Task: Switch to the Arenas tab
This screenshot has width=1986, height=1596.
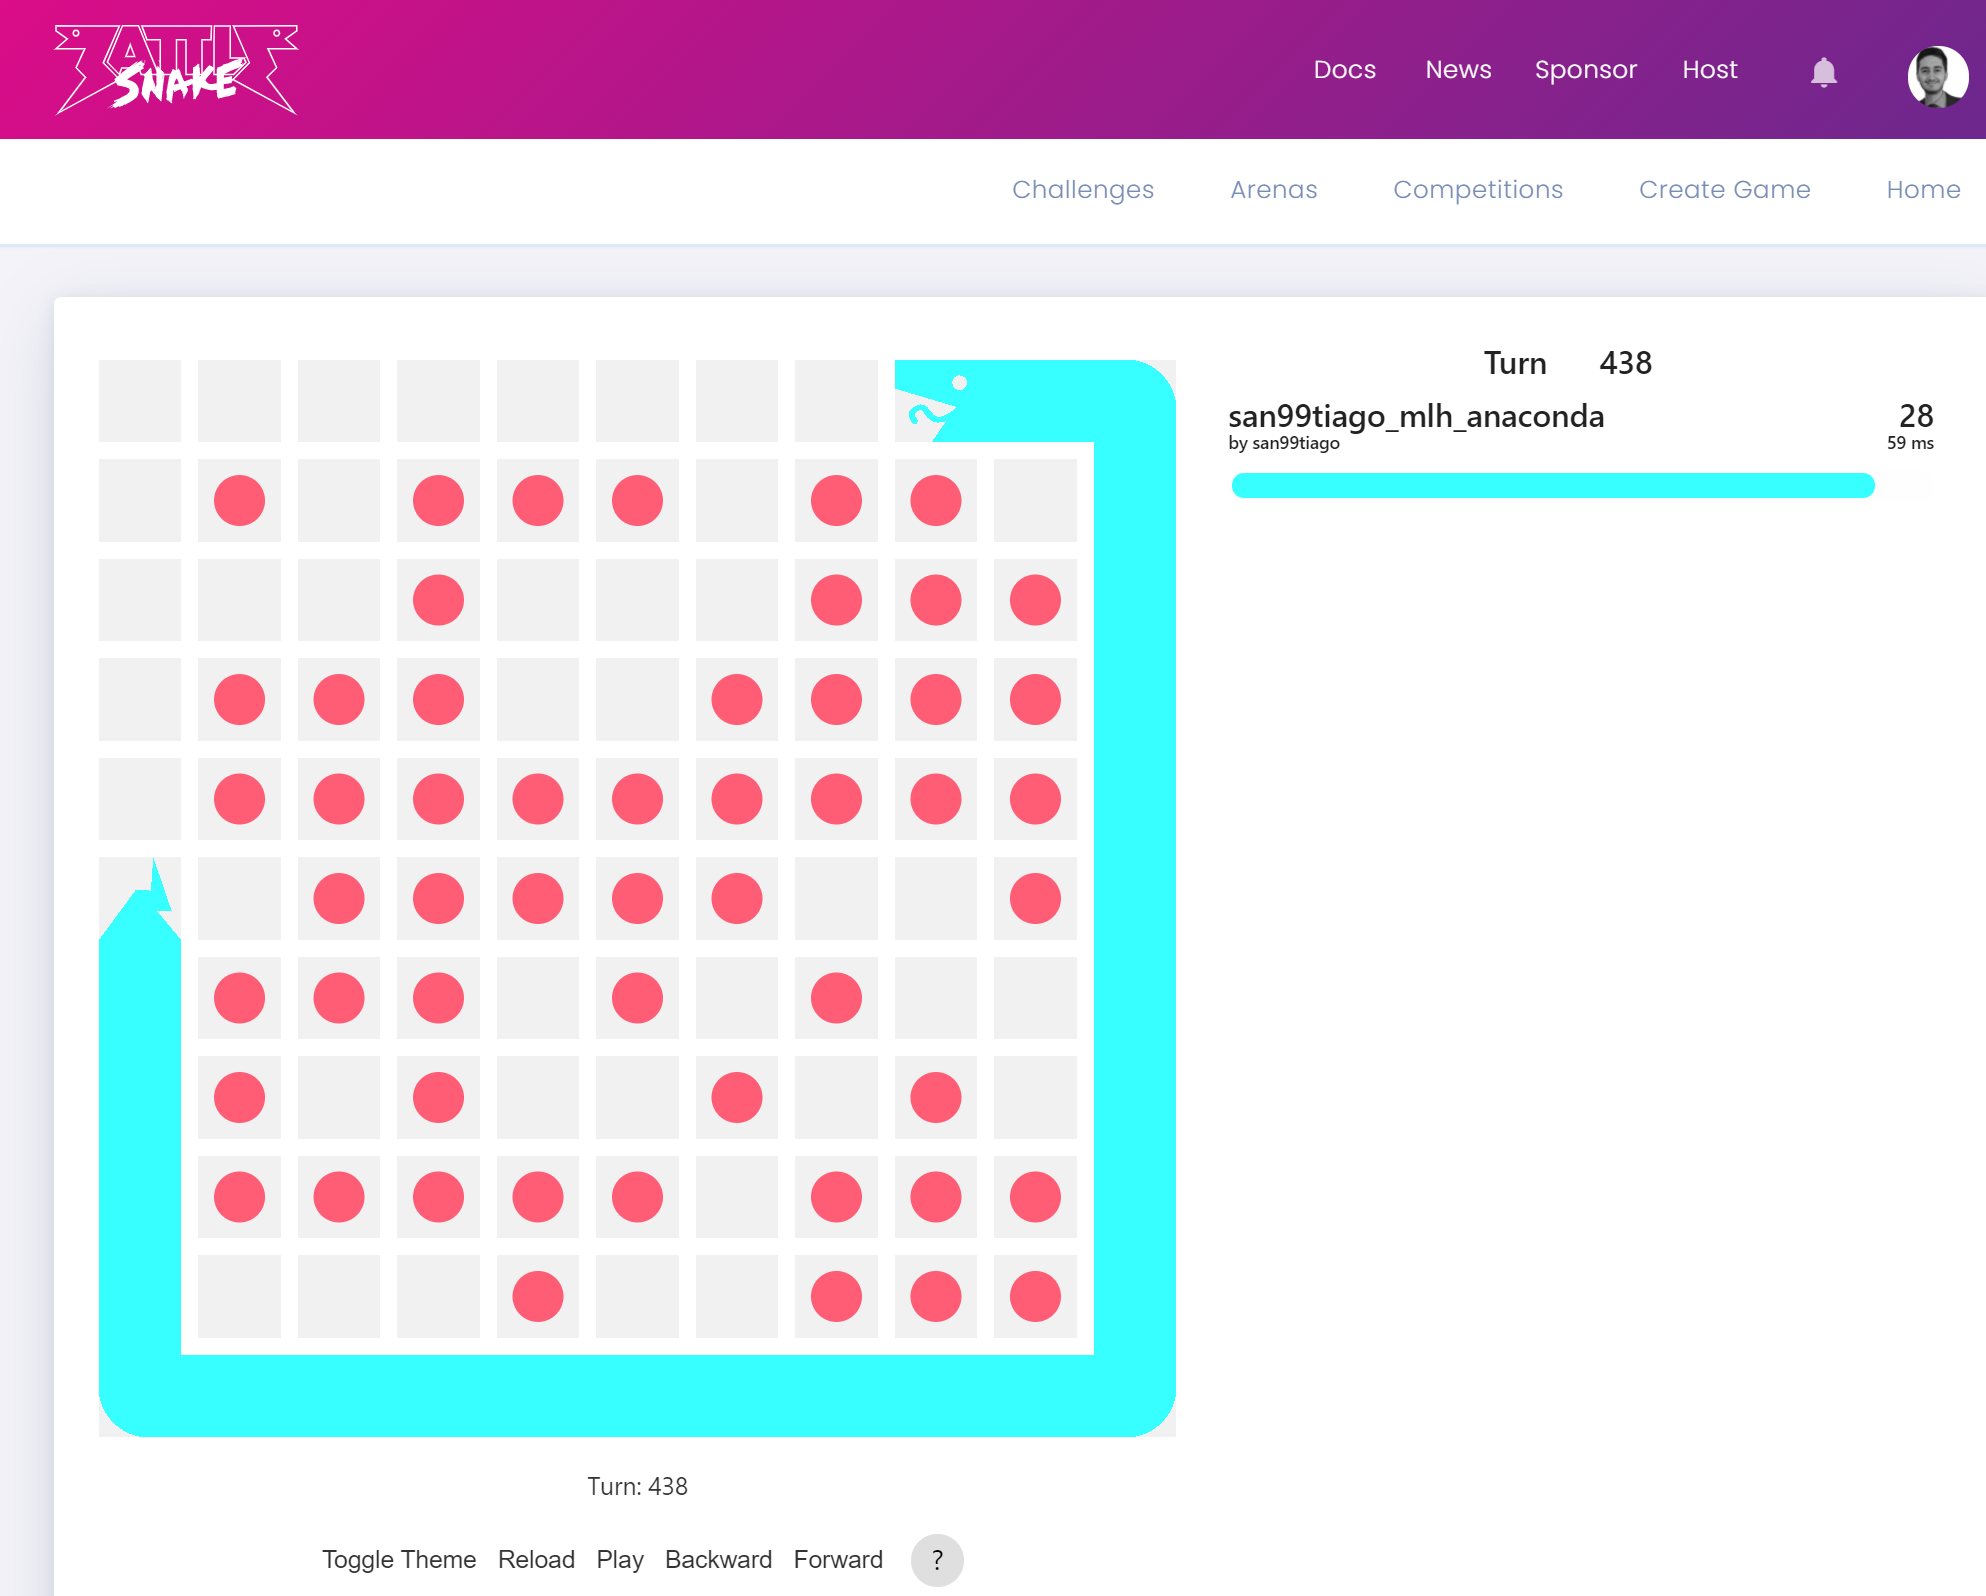Action: tap(1273, 190)
